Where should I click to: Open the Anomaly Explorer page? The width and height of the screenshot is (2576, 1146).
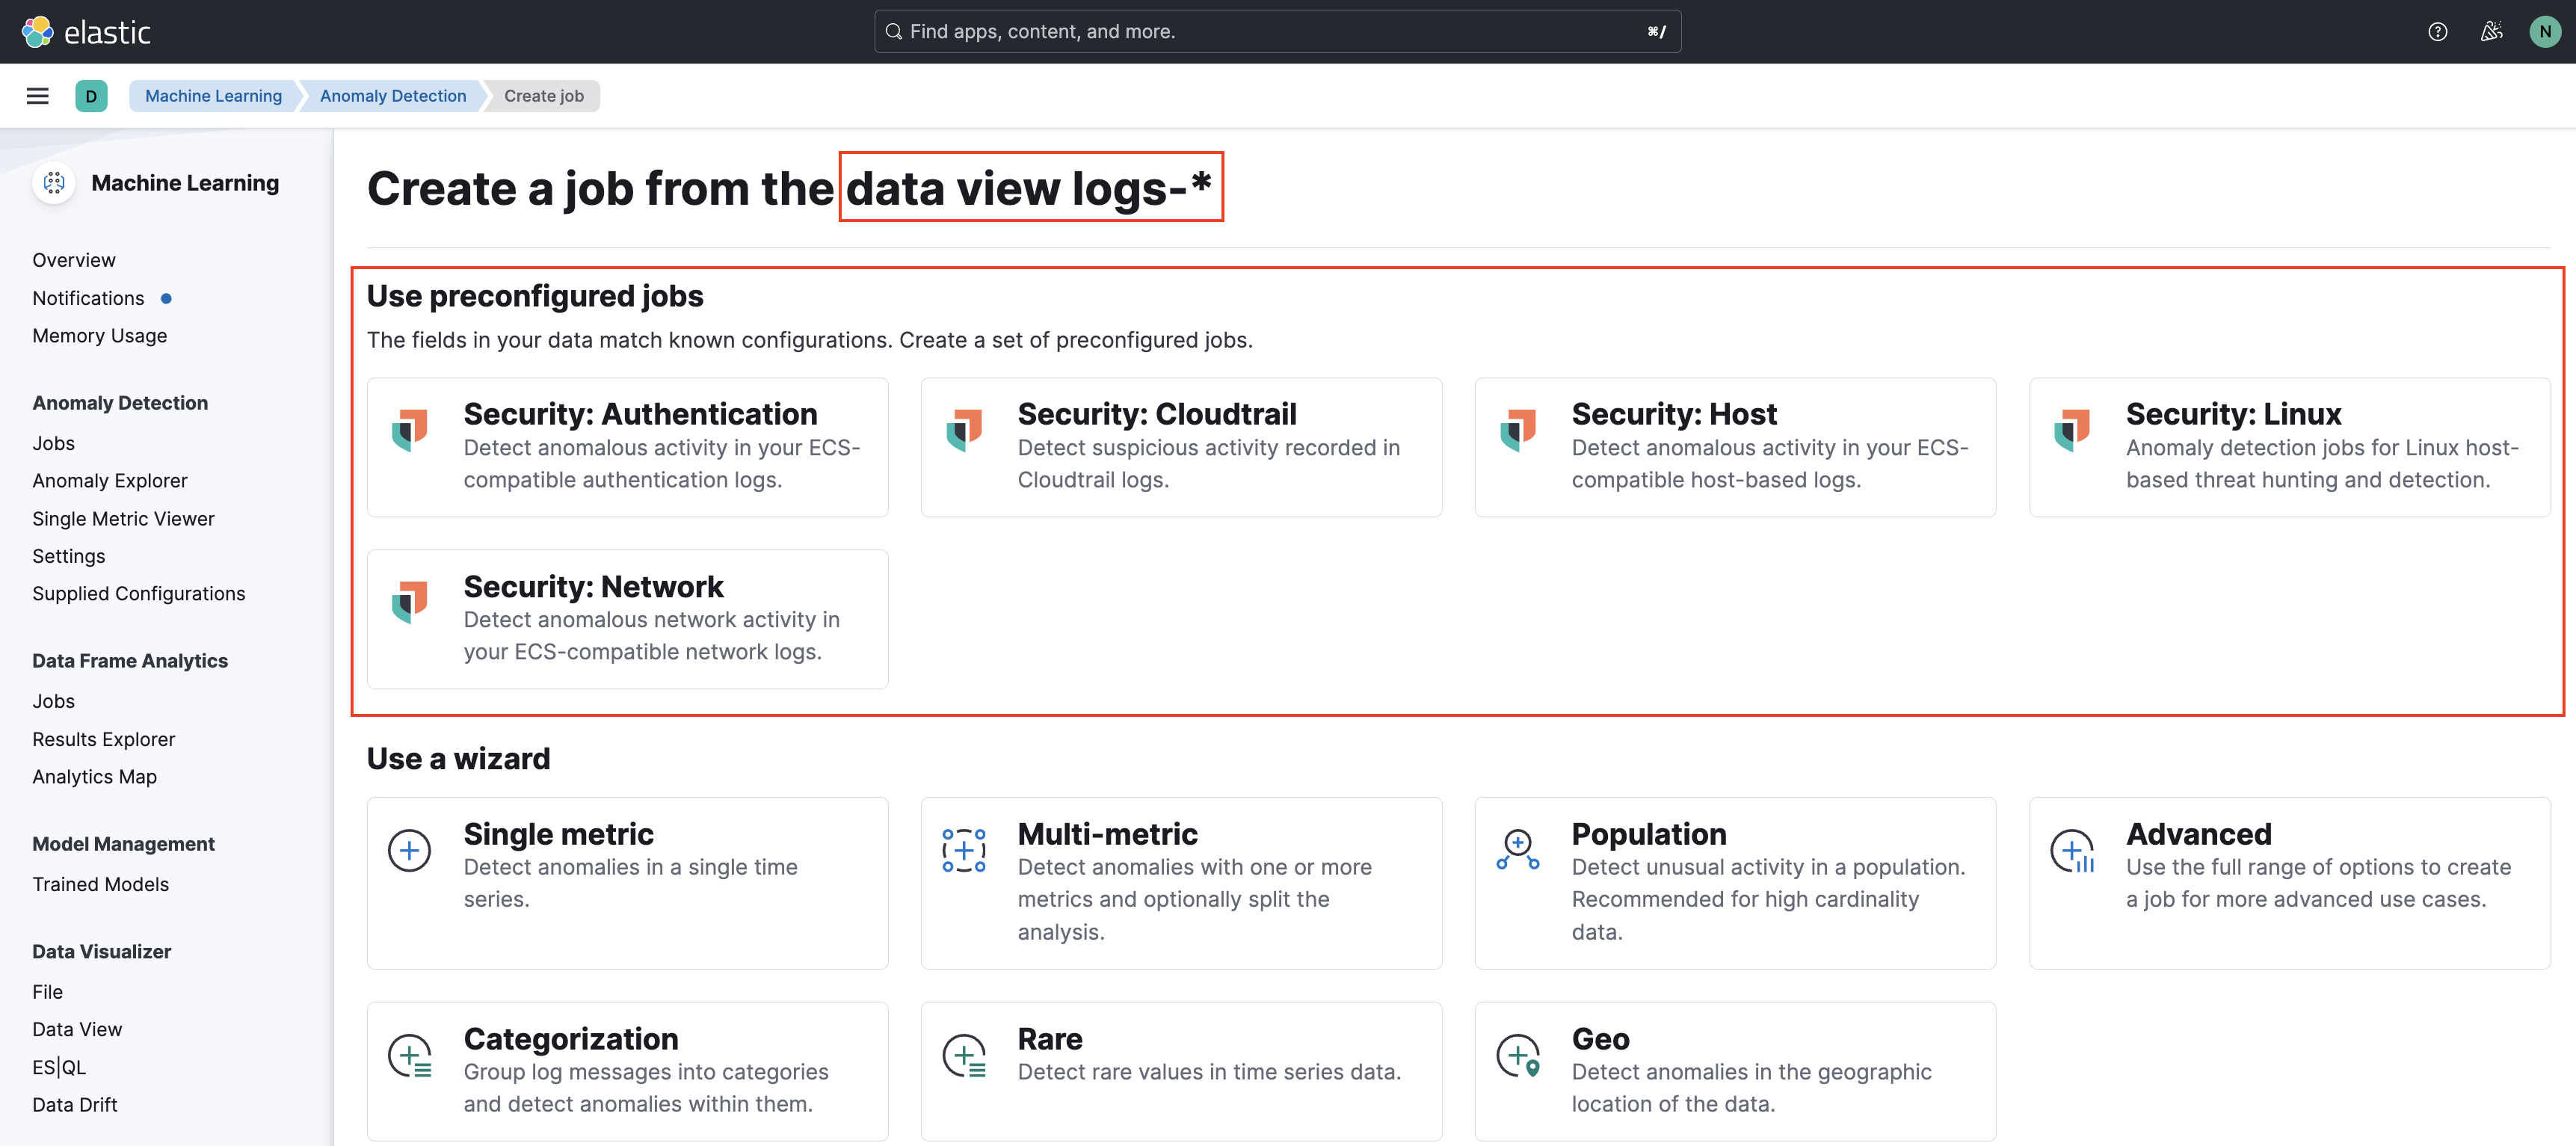tap(110, 480)
